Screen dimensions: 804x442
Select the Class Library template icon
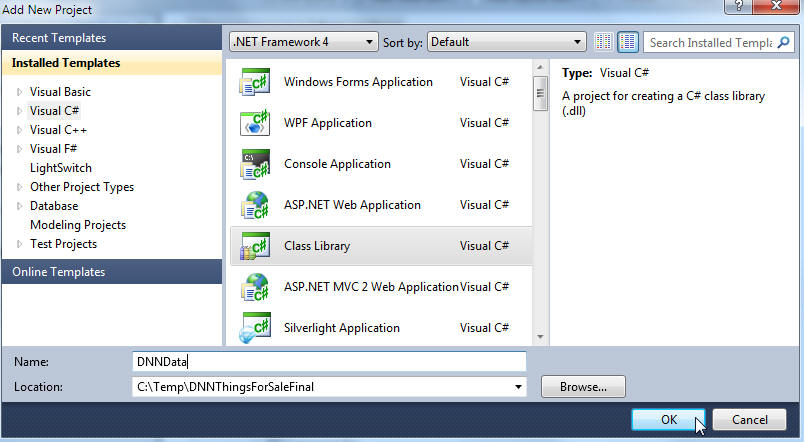[255, 246]
